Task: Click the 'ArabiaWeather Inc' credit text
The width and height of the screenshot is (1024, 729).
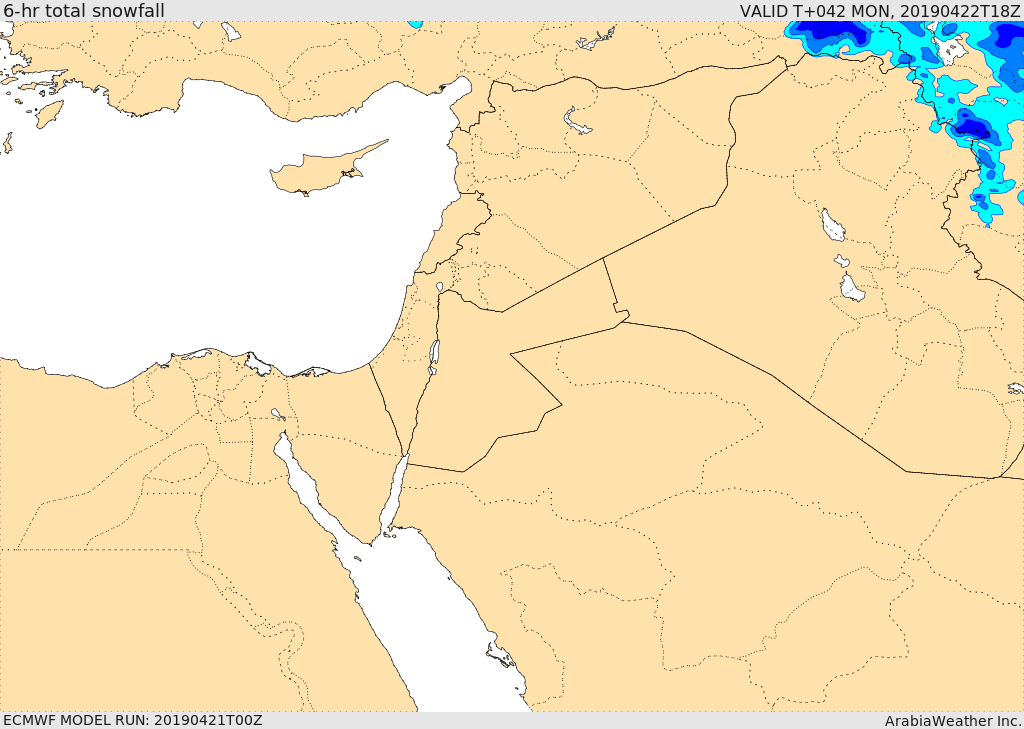Action: (953, 721)
